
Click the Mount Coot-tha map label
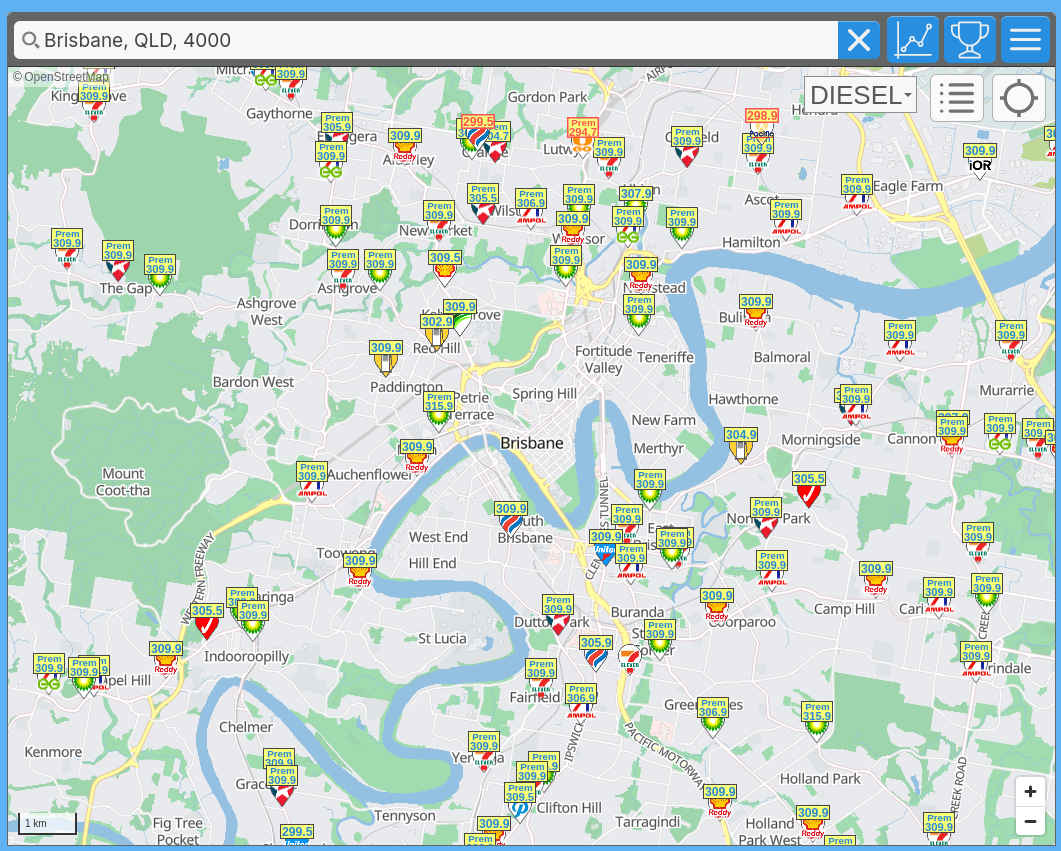[122, 482]
